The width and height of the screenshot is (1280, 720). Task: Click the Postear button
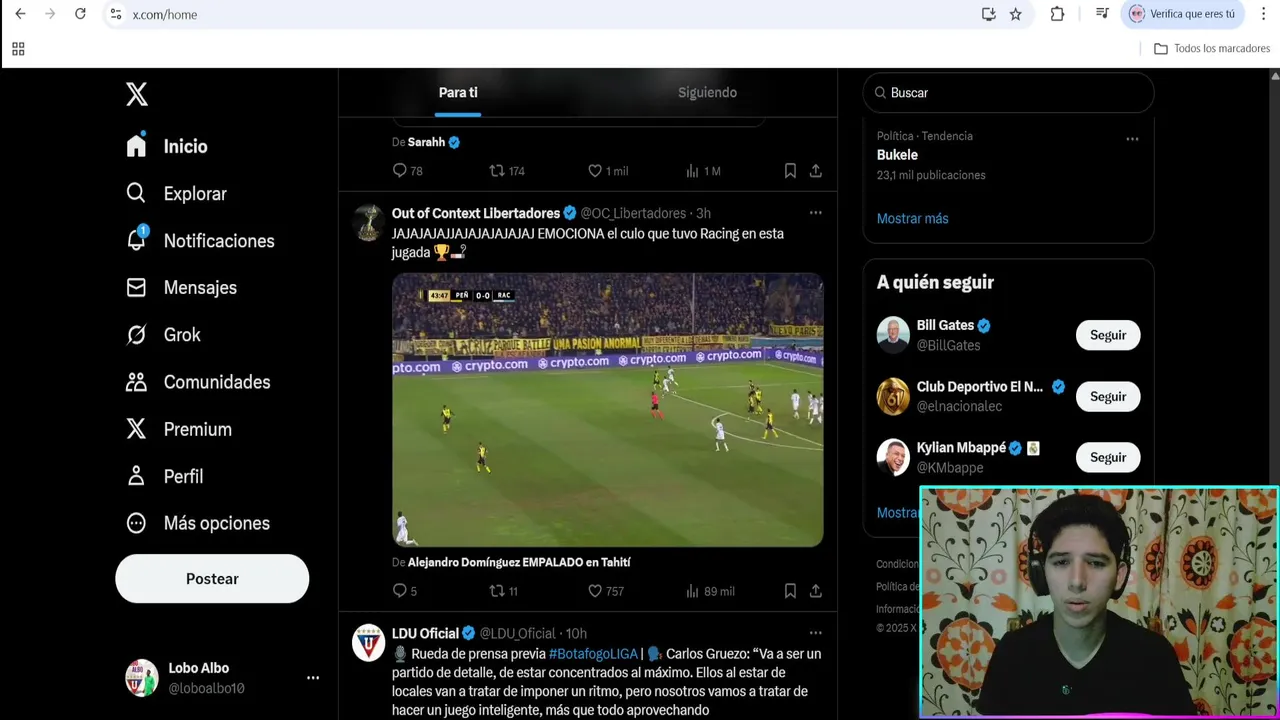[212, 579]
